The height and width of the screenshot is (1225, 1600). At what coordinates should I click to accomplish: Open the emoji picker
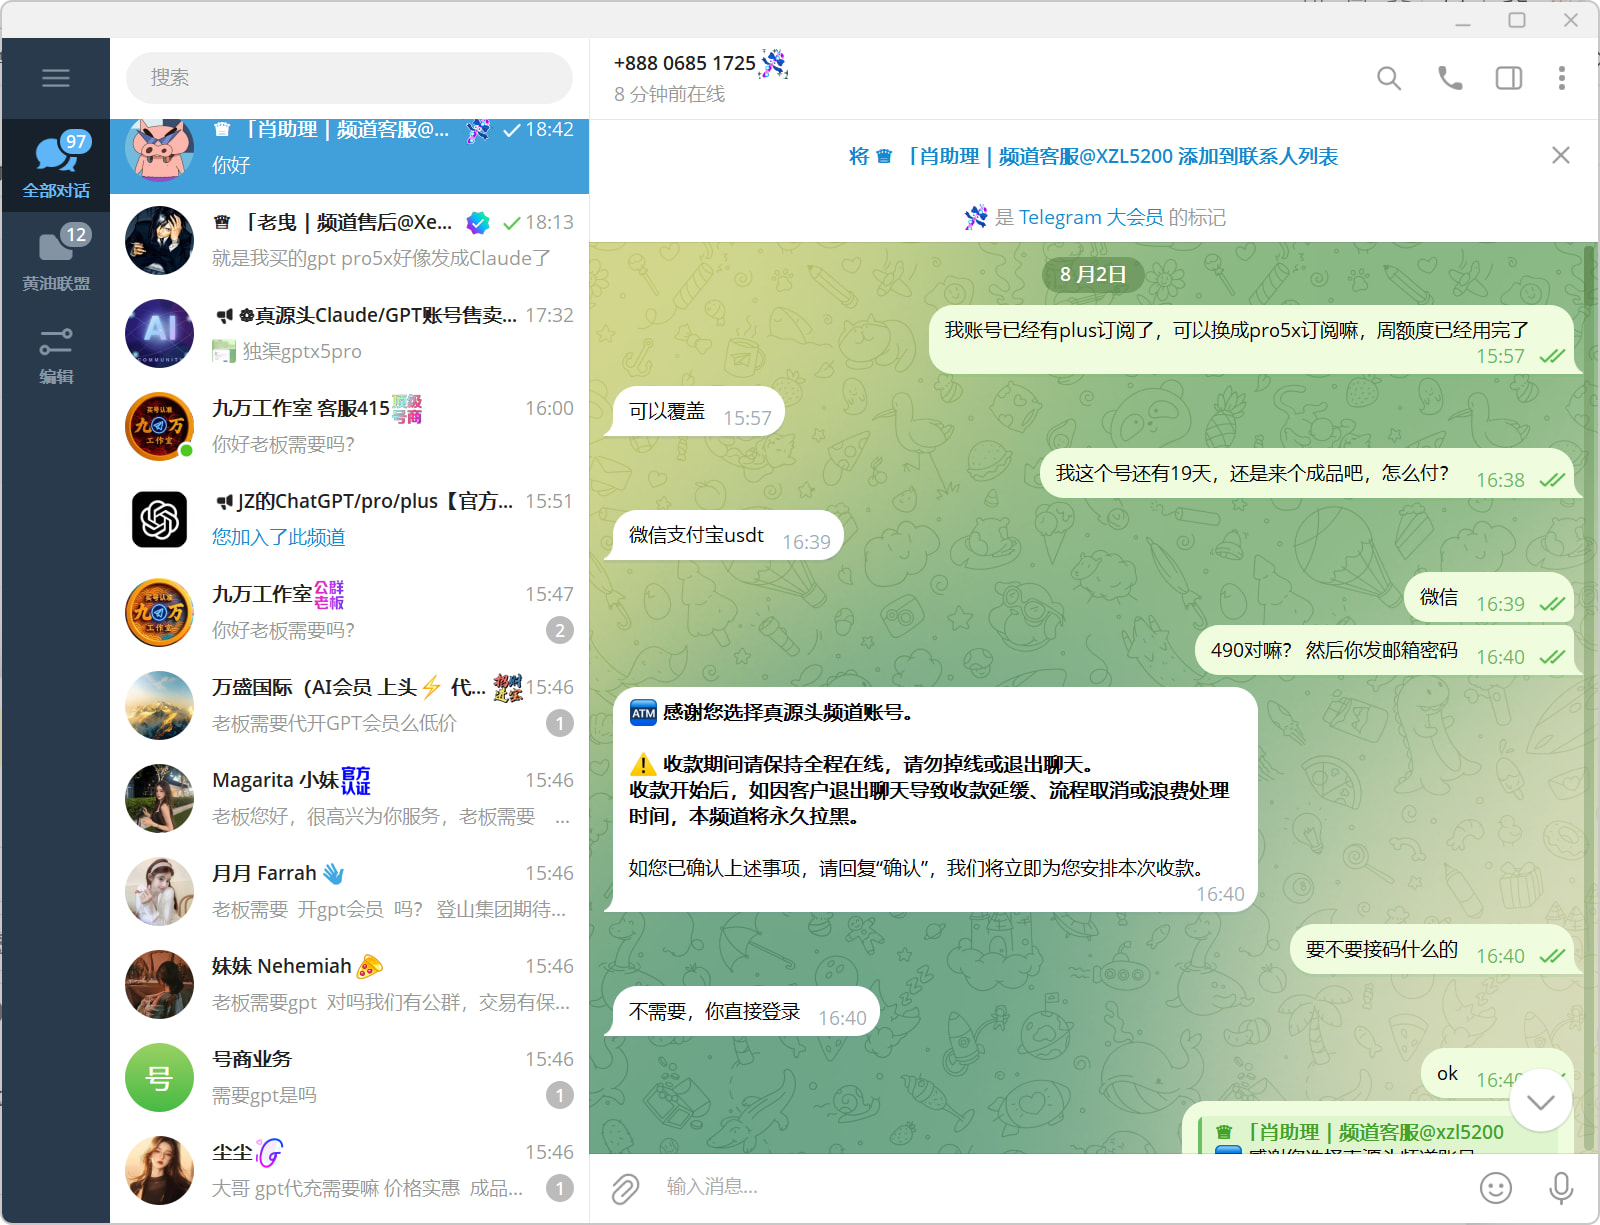1496,1188
